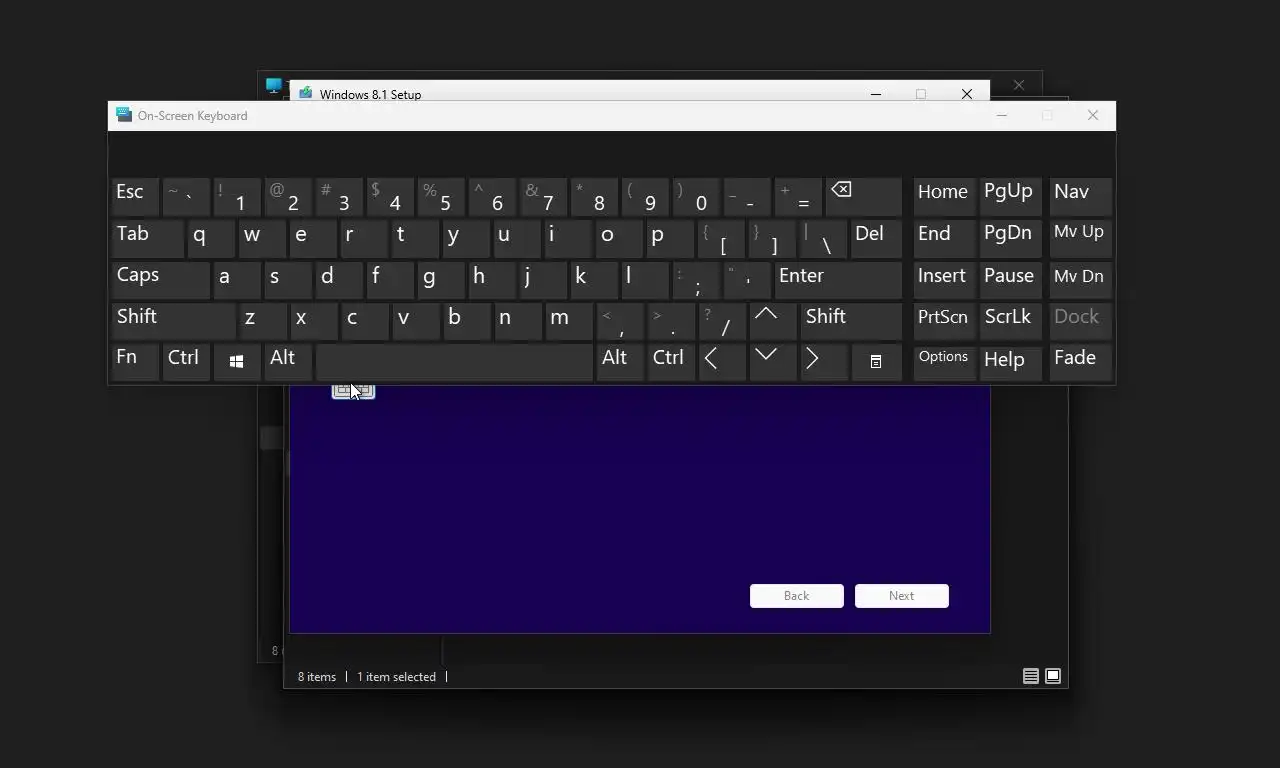This screenshot has height=768, width=1280.
Task: Tap the number 1 key
Action: (x=237, y=197)
